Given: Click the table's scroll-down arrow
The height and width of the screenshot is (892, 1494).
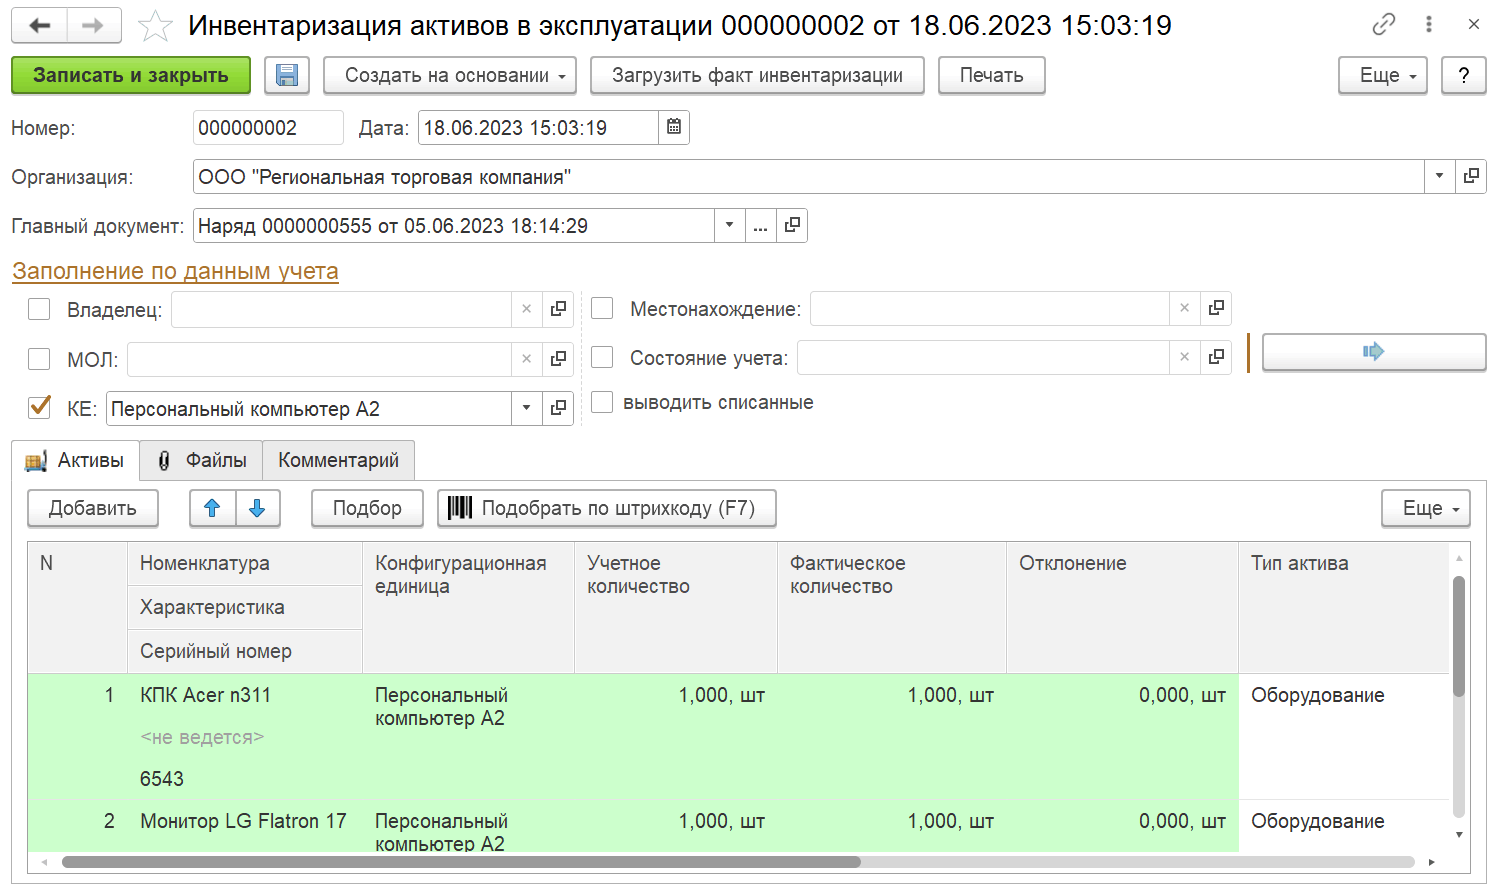Looking at the screenshot, I should coord(1459,834).
